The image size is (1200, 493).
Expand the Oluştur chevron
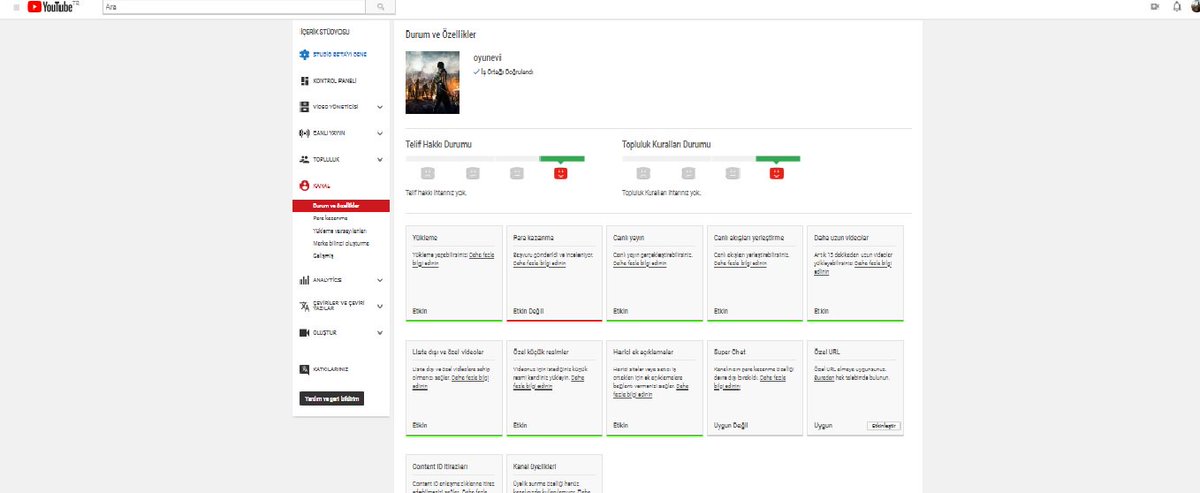[x=380, y=332]
